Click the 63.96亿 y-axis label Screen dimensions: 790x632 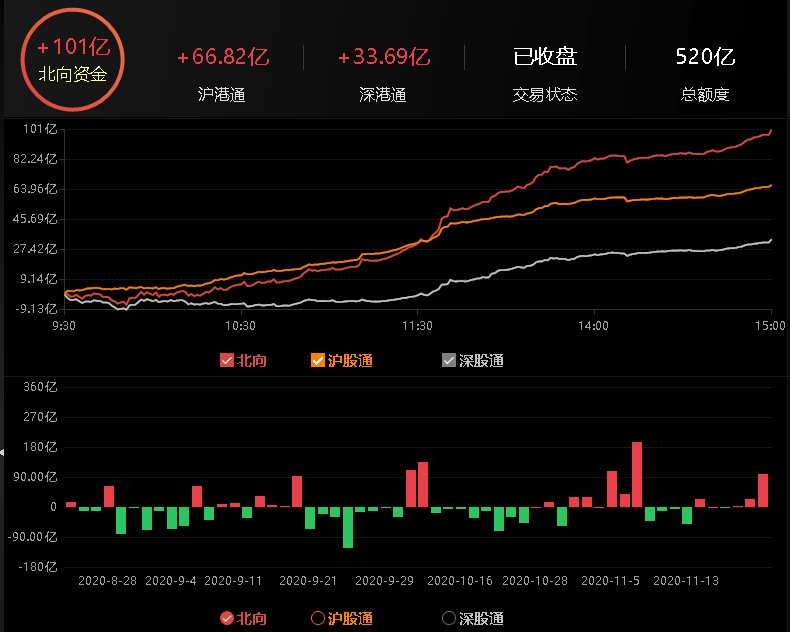pyautogui.click(x=35, y=189)
